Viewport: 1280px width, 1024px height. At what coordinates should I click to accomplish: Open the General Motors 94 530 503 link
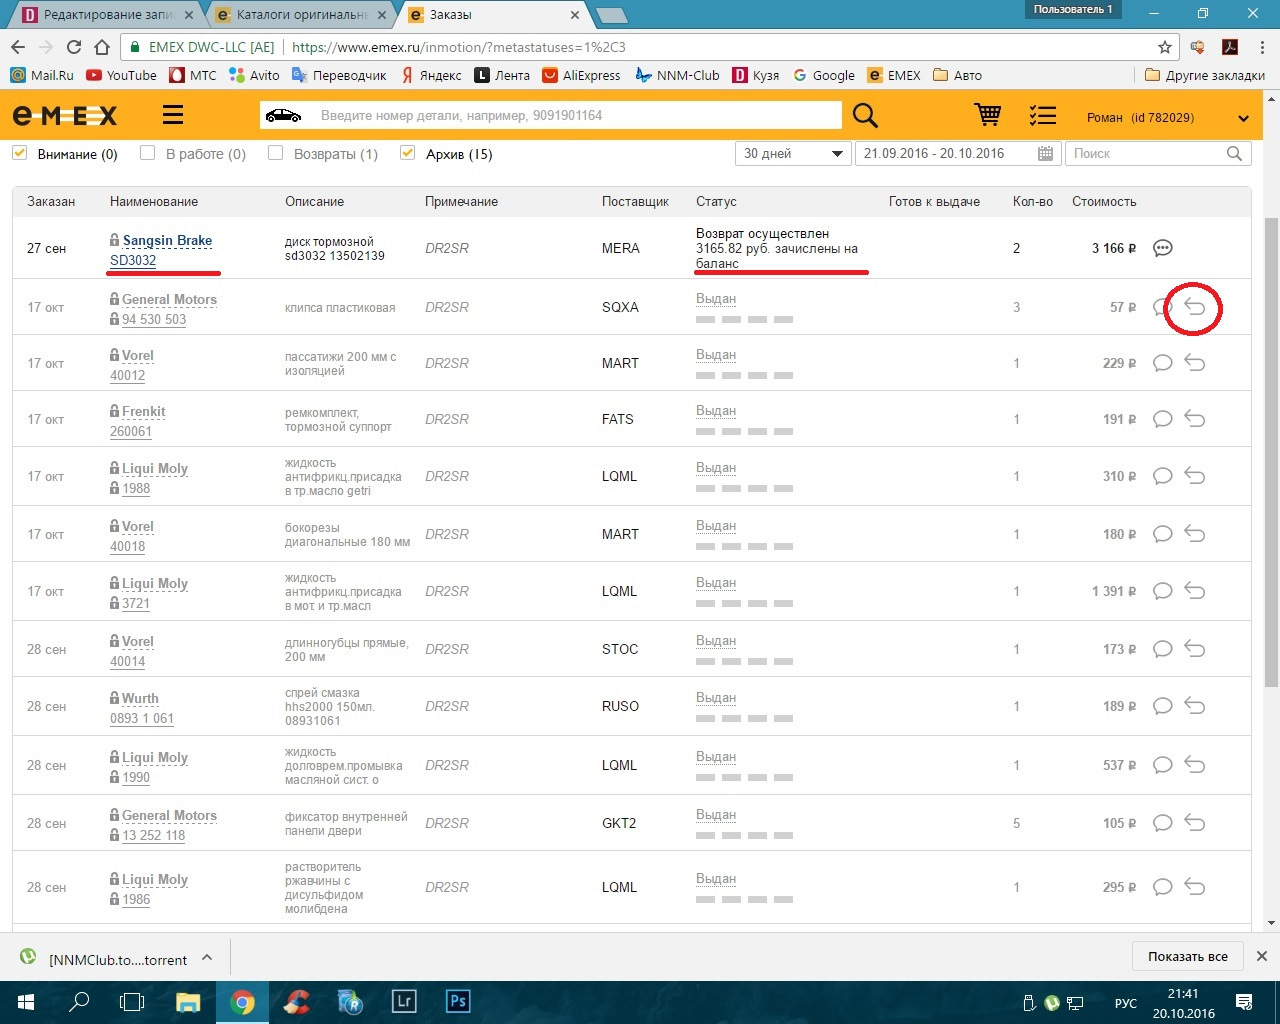pos(154,319)
